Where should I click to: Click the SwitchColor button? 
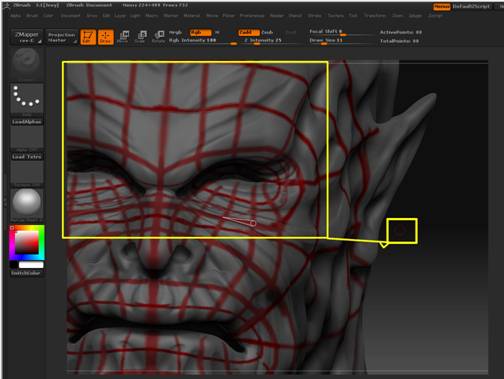point(26,273)
